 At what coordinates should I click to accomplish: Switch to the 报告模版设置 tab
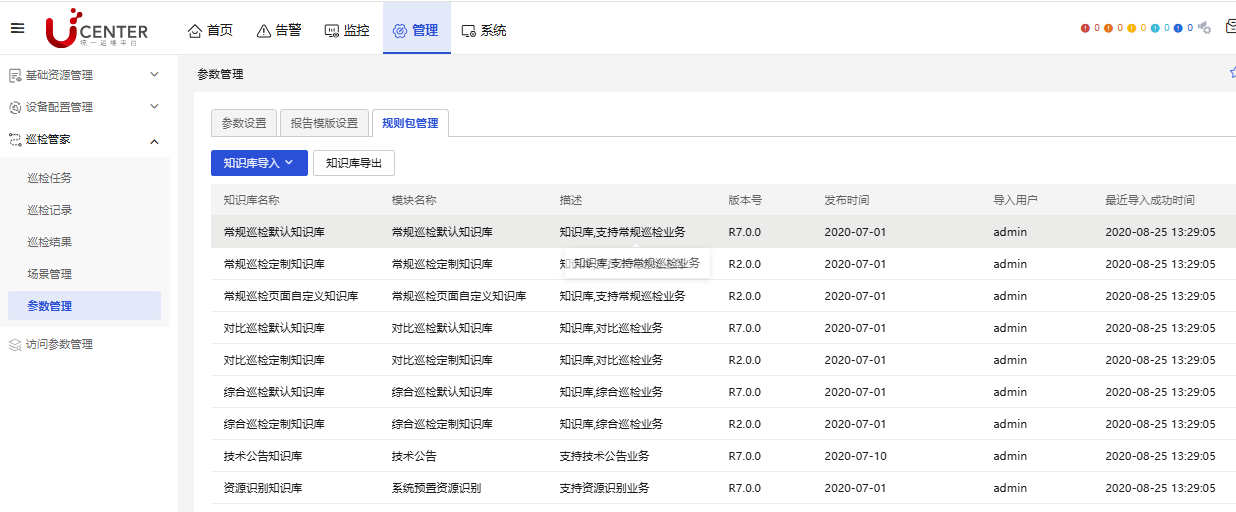(x=324, y=123)
